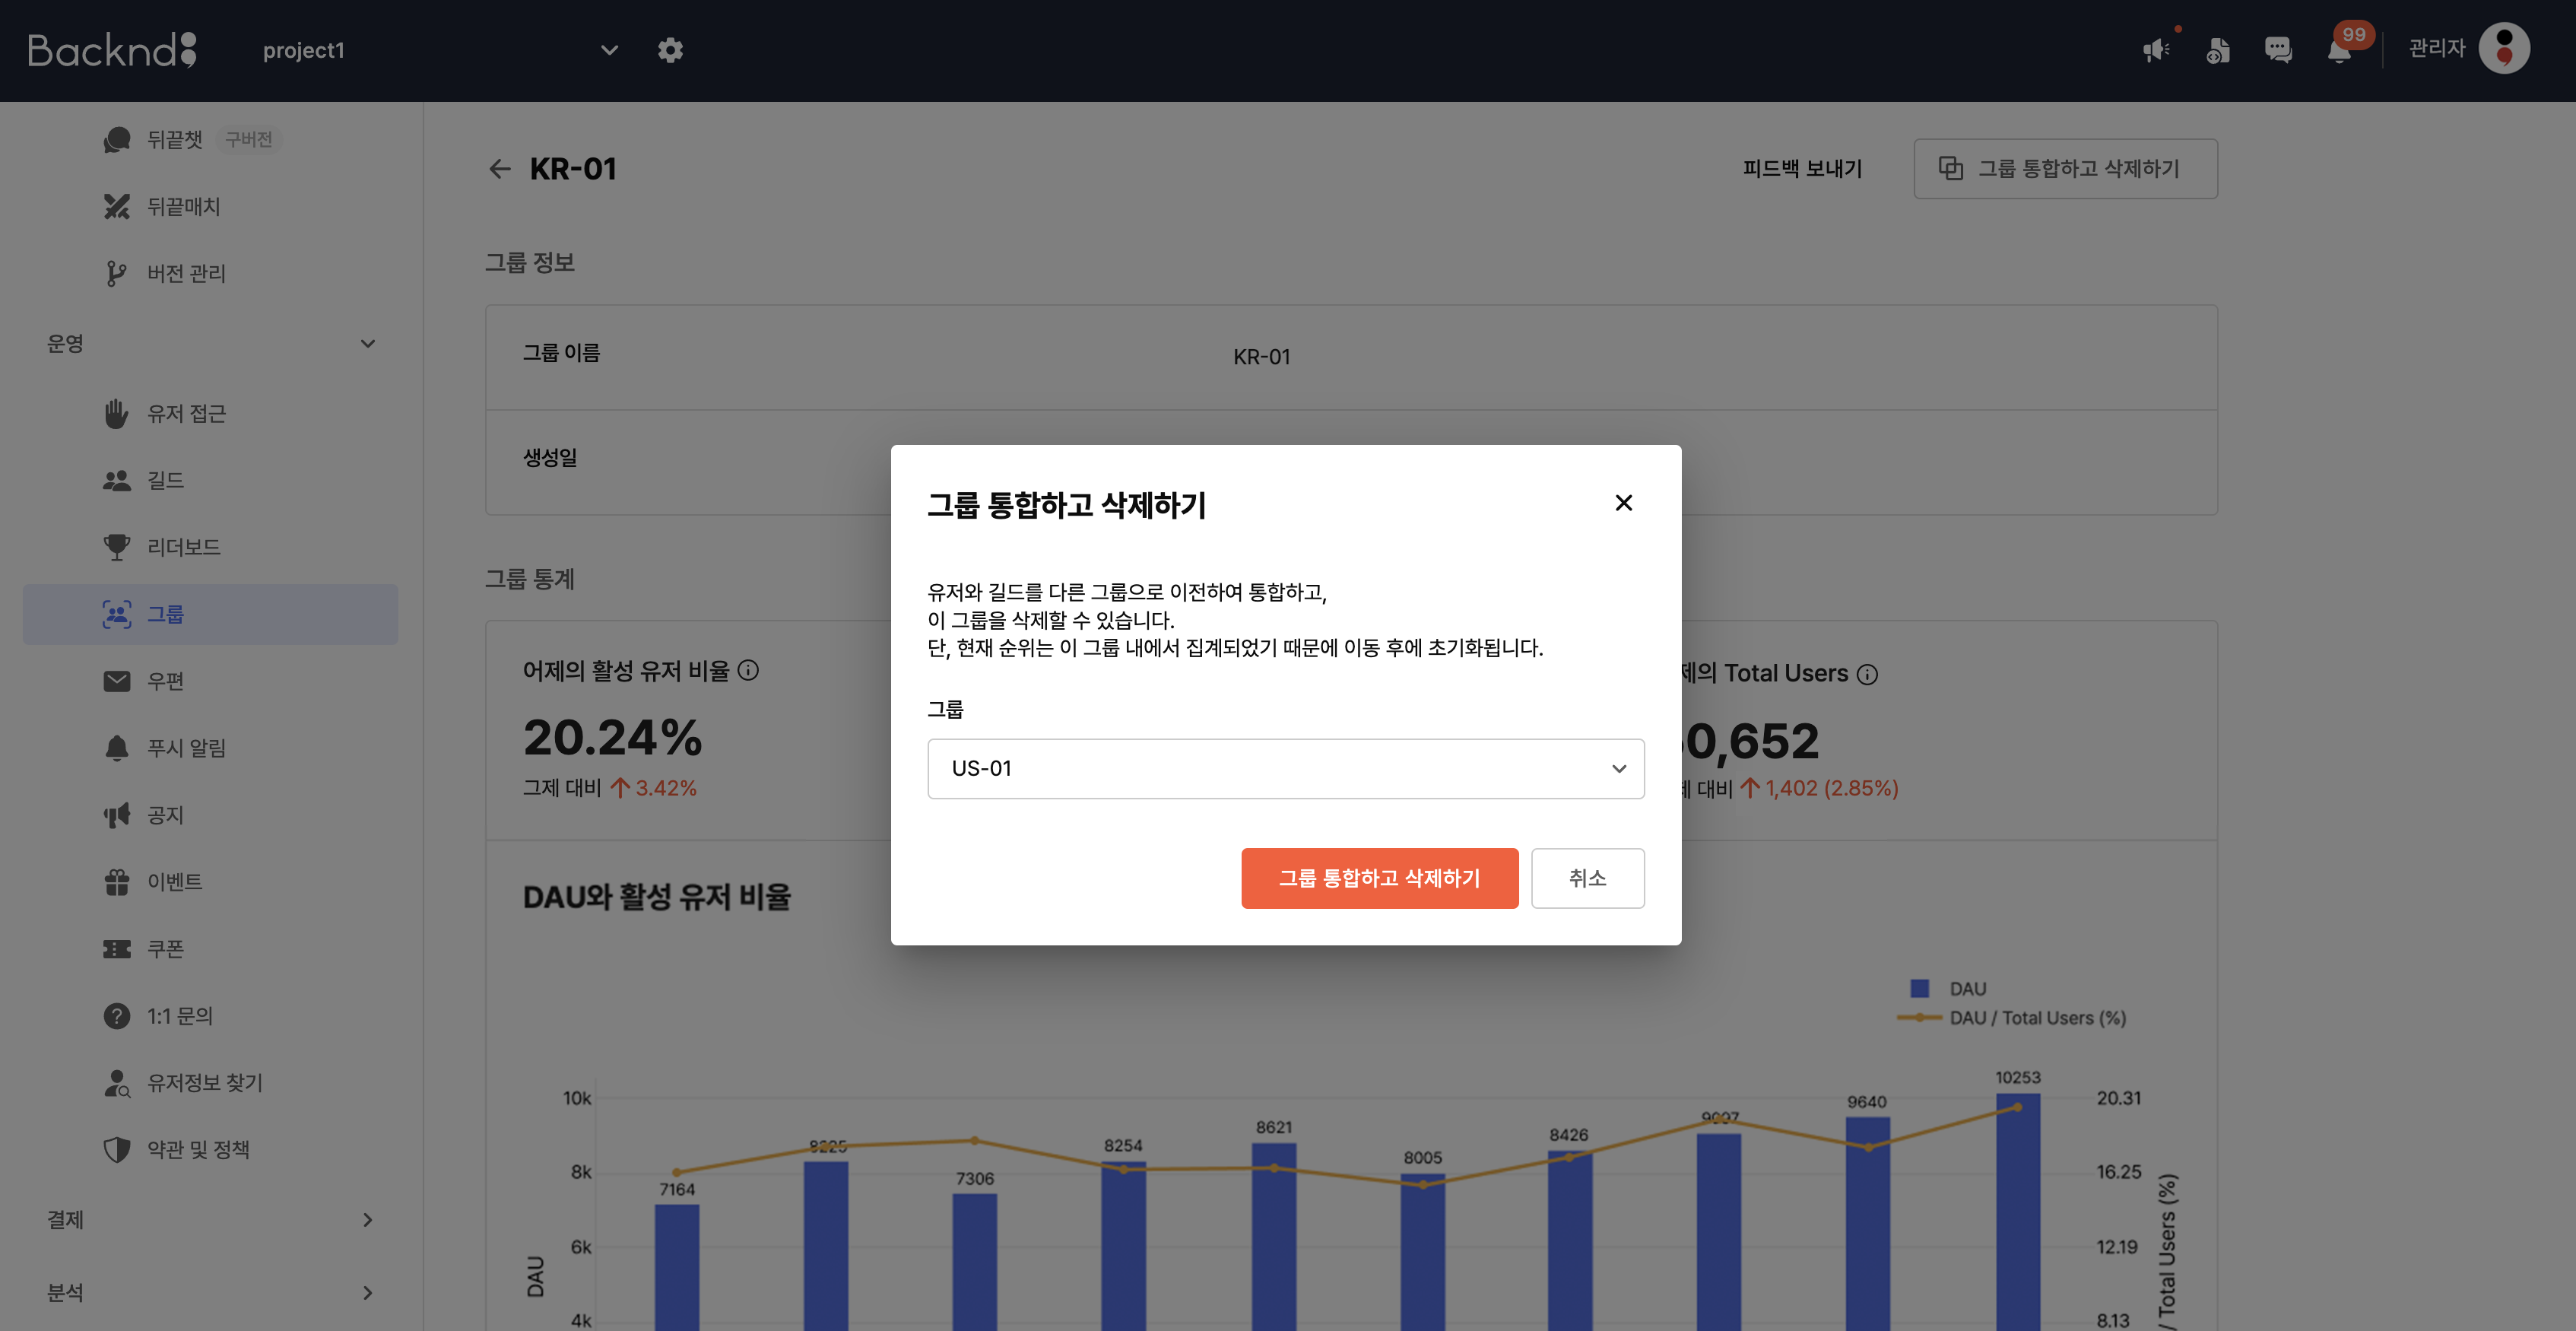
Task: Click the 길드 people icon
Action: coord(117,481)
